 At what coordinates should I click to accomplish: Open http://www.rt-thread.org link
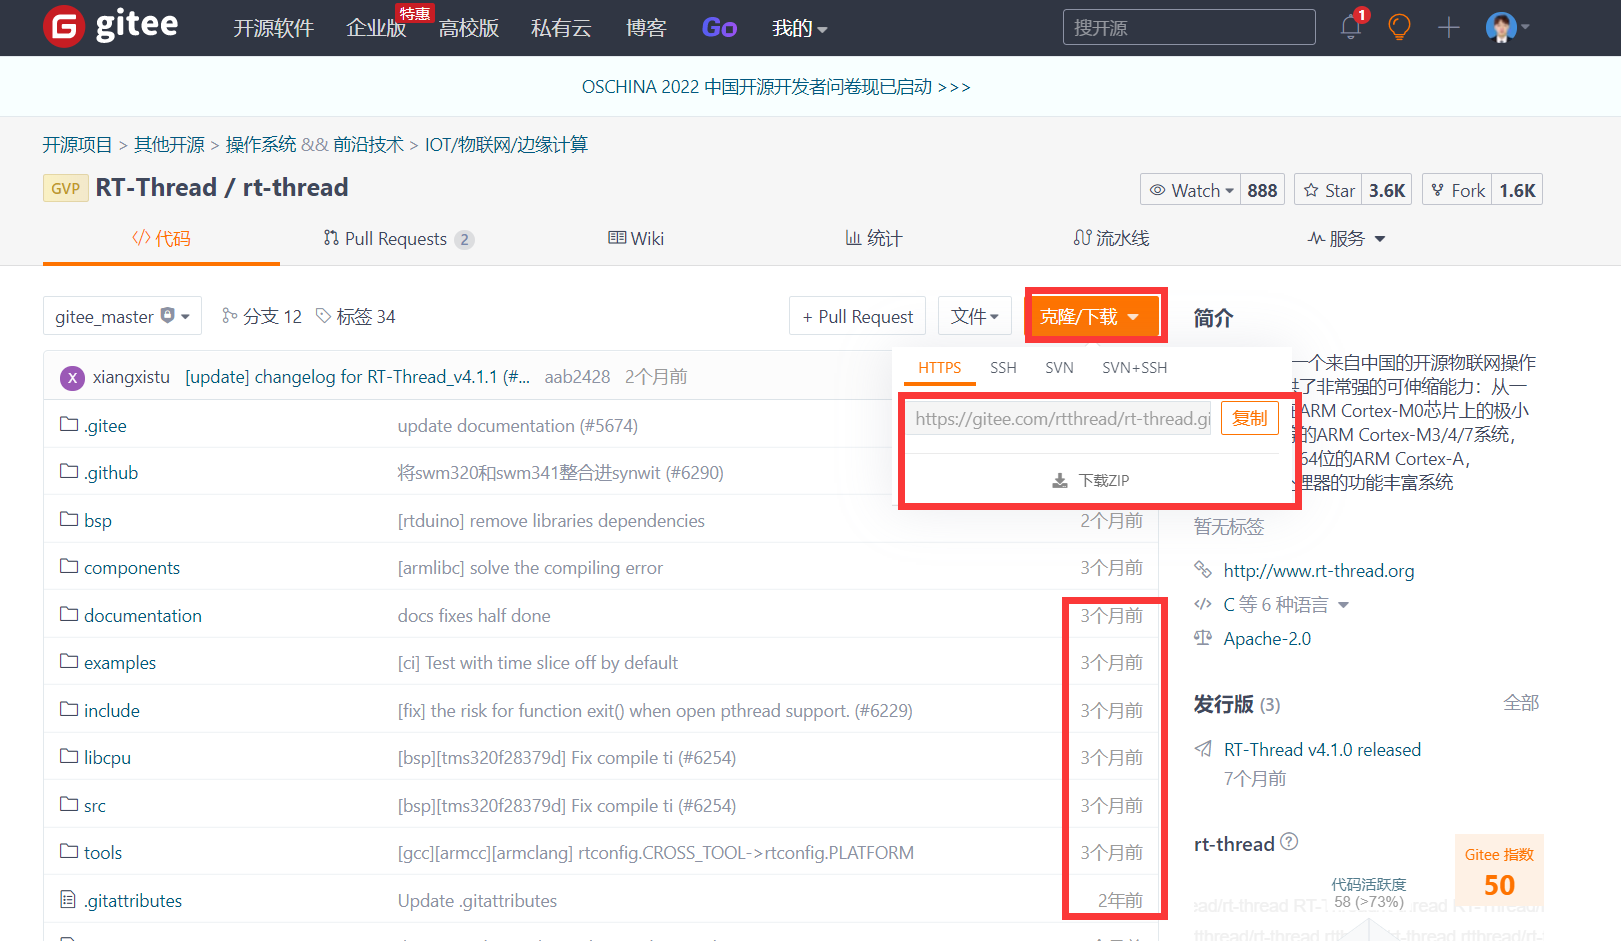[1319, 570]
